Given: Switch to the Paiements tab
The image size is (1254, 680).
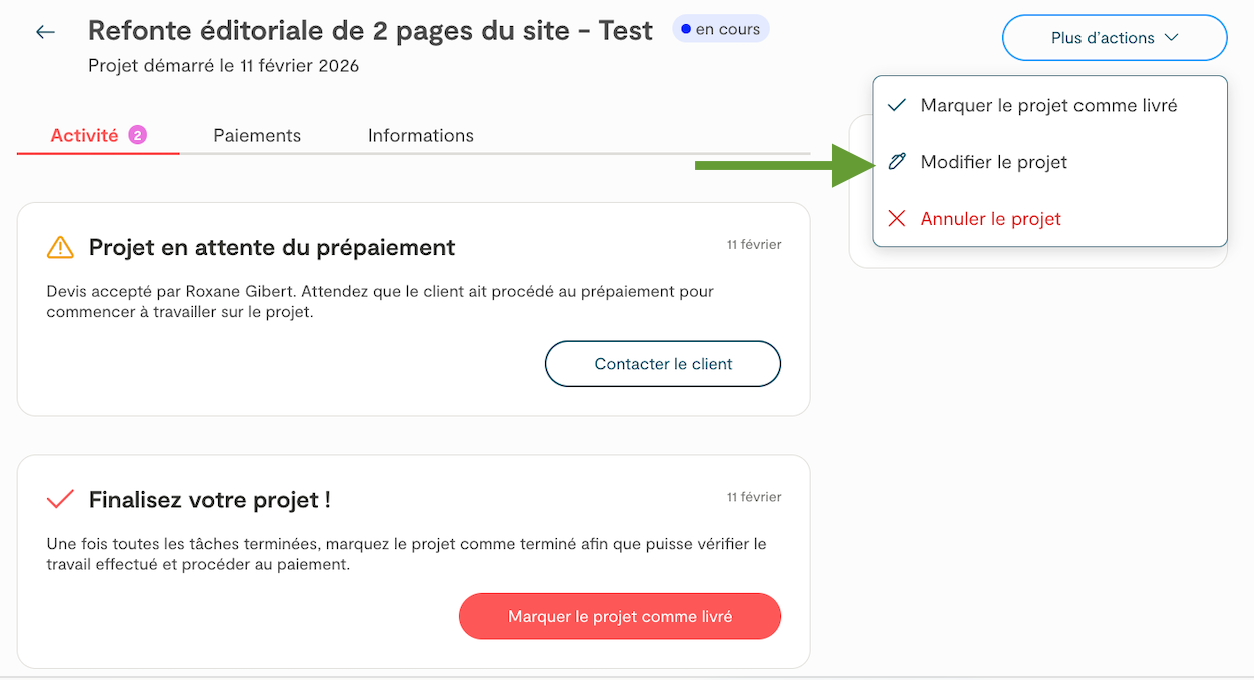Looking at the screenshot, I should click(x=257, y=135).
